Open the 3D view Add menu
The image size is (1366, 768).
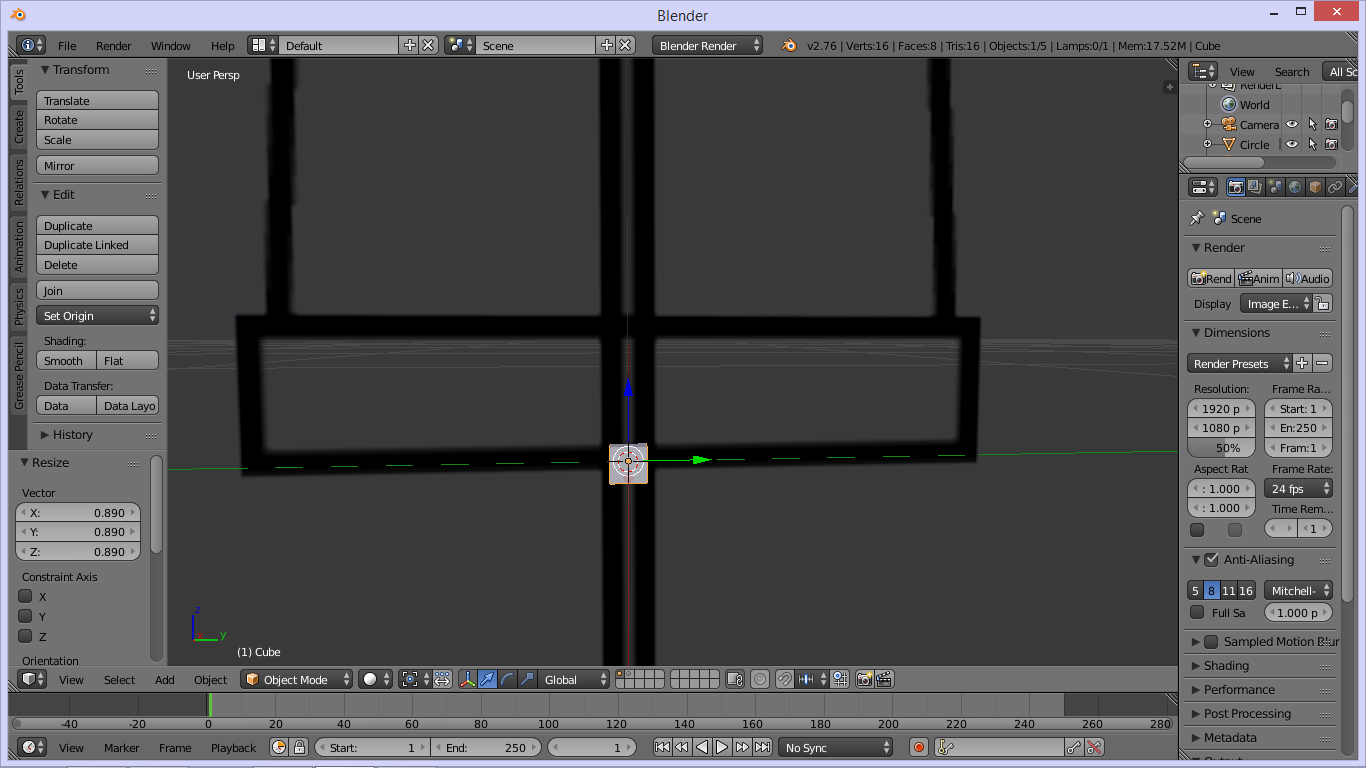coord(165,679)
